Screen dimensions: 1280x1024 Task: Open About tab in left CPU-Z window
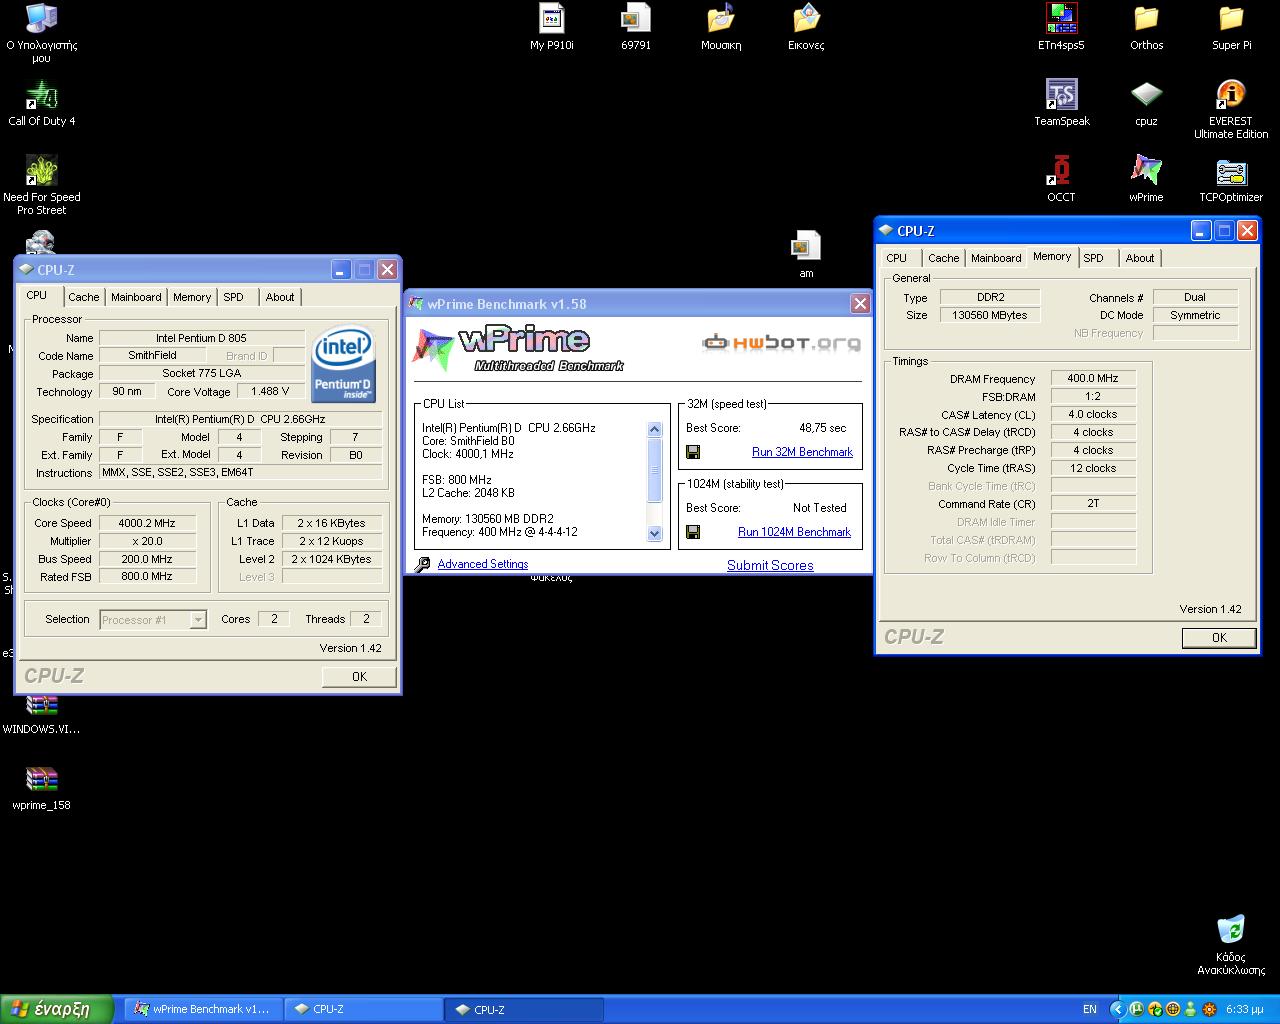click(280, 297)
